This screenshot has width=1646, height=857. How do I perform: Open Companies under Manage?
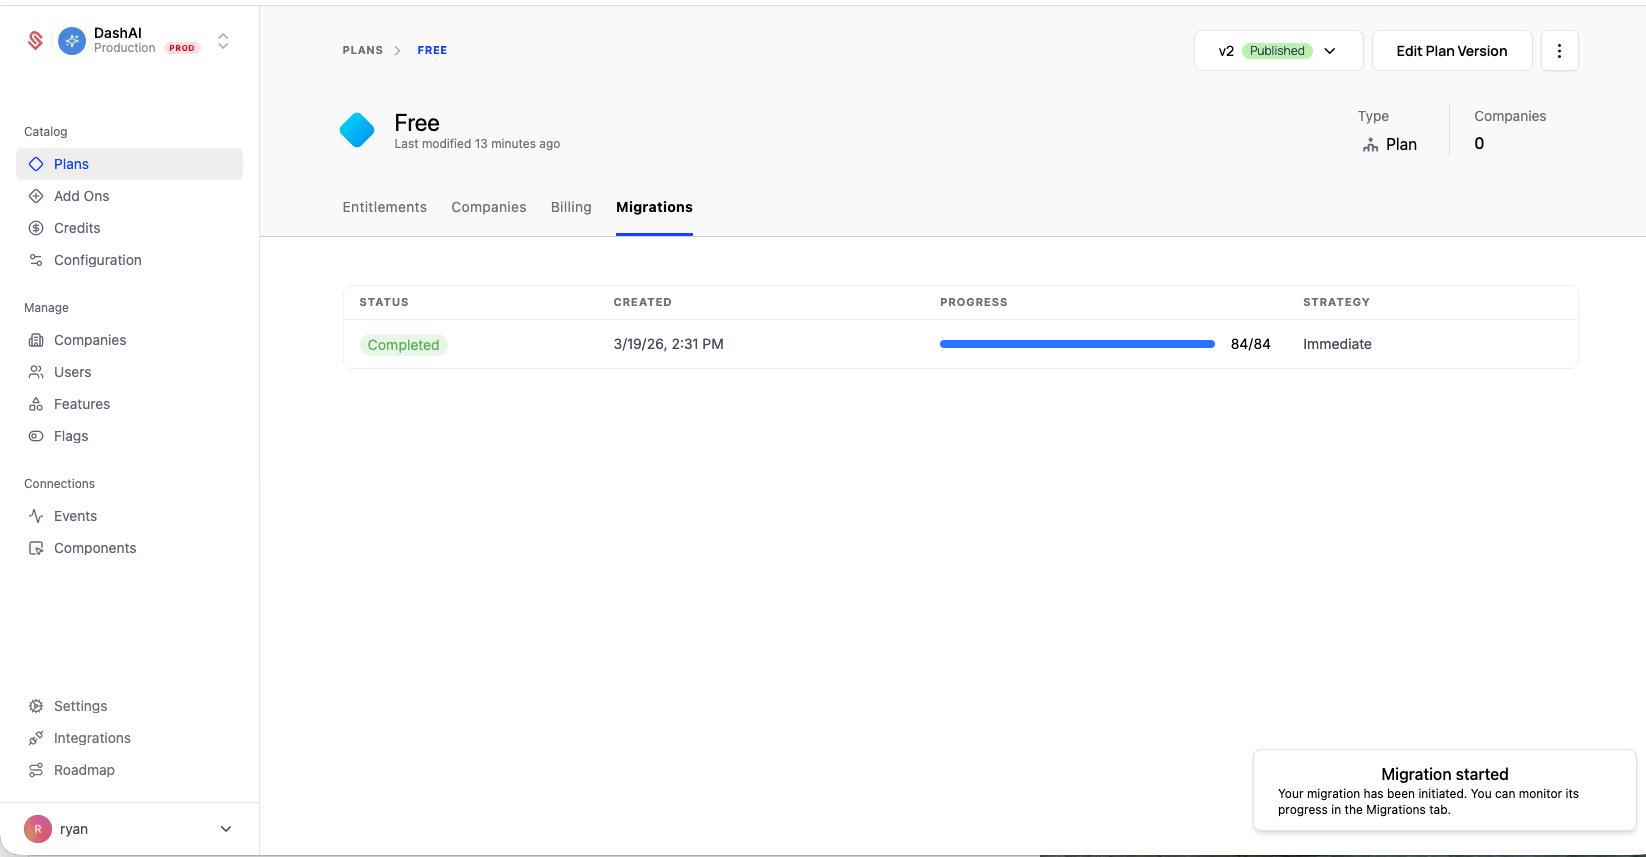(x=129, y=340)
